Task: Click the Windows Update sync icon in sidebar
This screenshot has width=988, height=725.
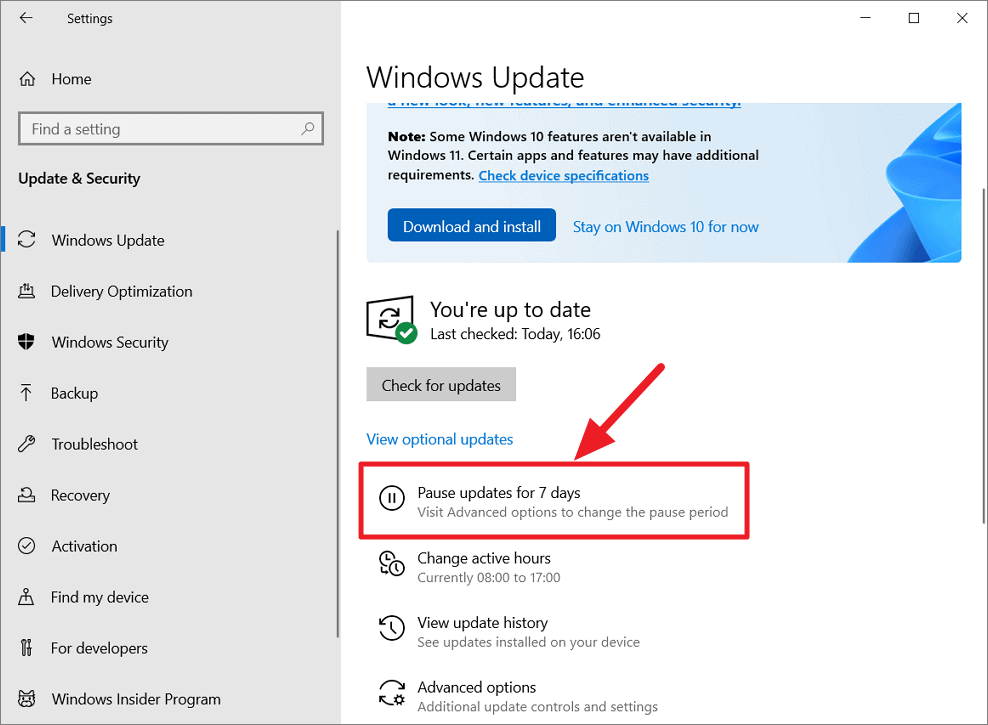Action: 26,239
